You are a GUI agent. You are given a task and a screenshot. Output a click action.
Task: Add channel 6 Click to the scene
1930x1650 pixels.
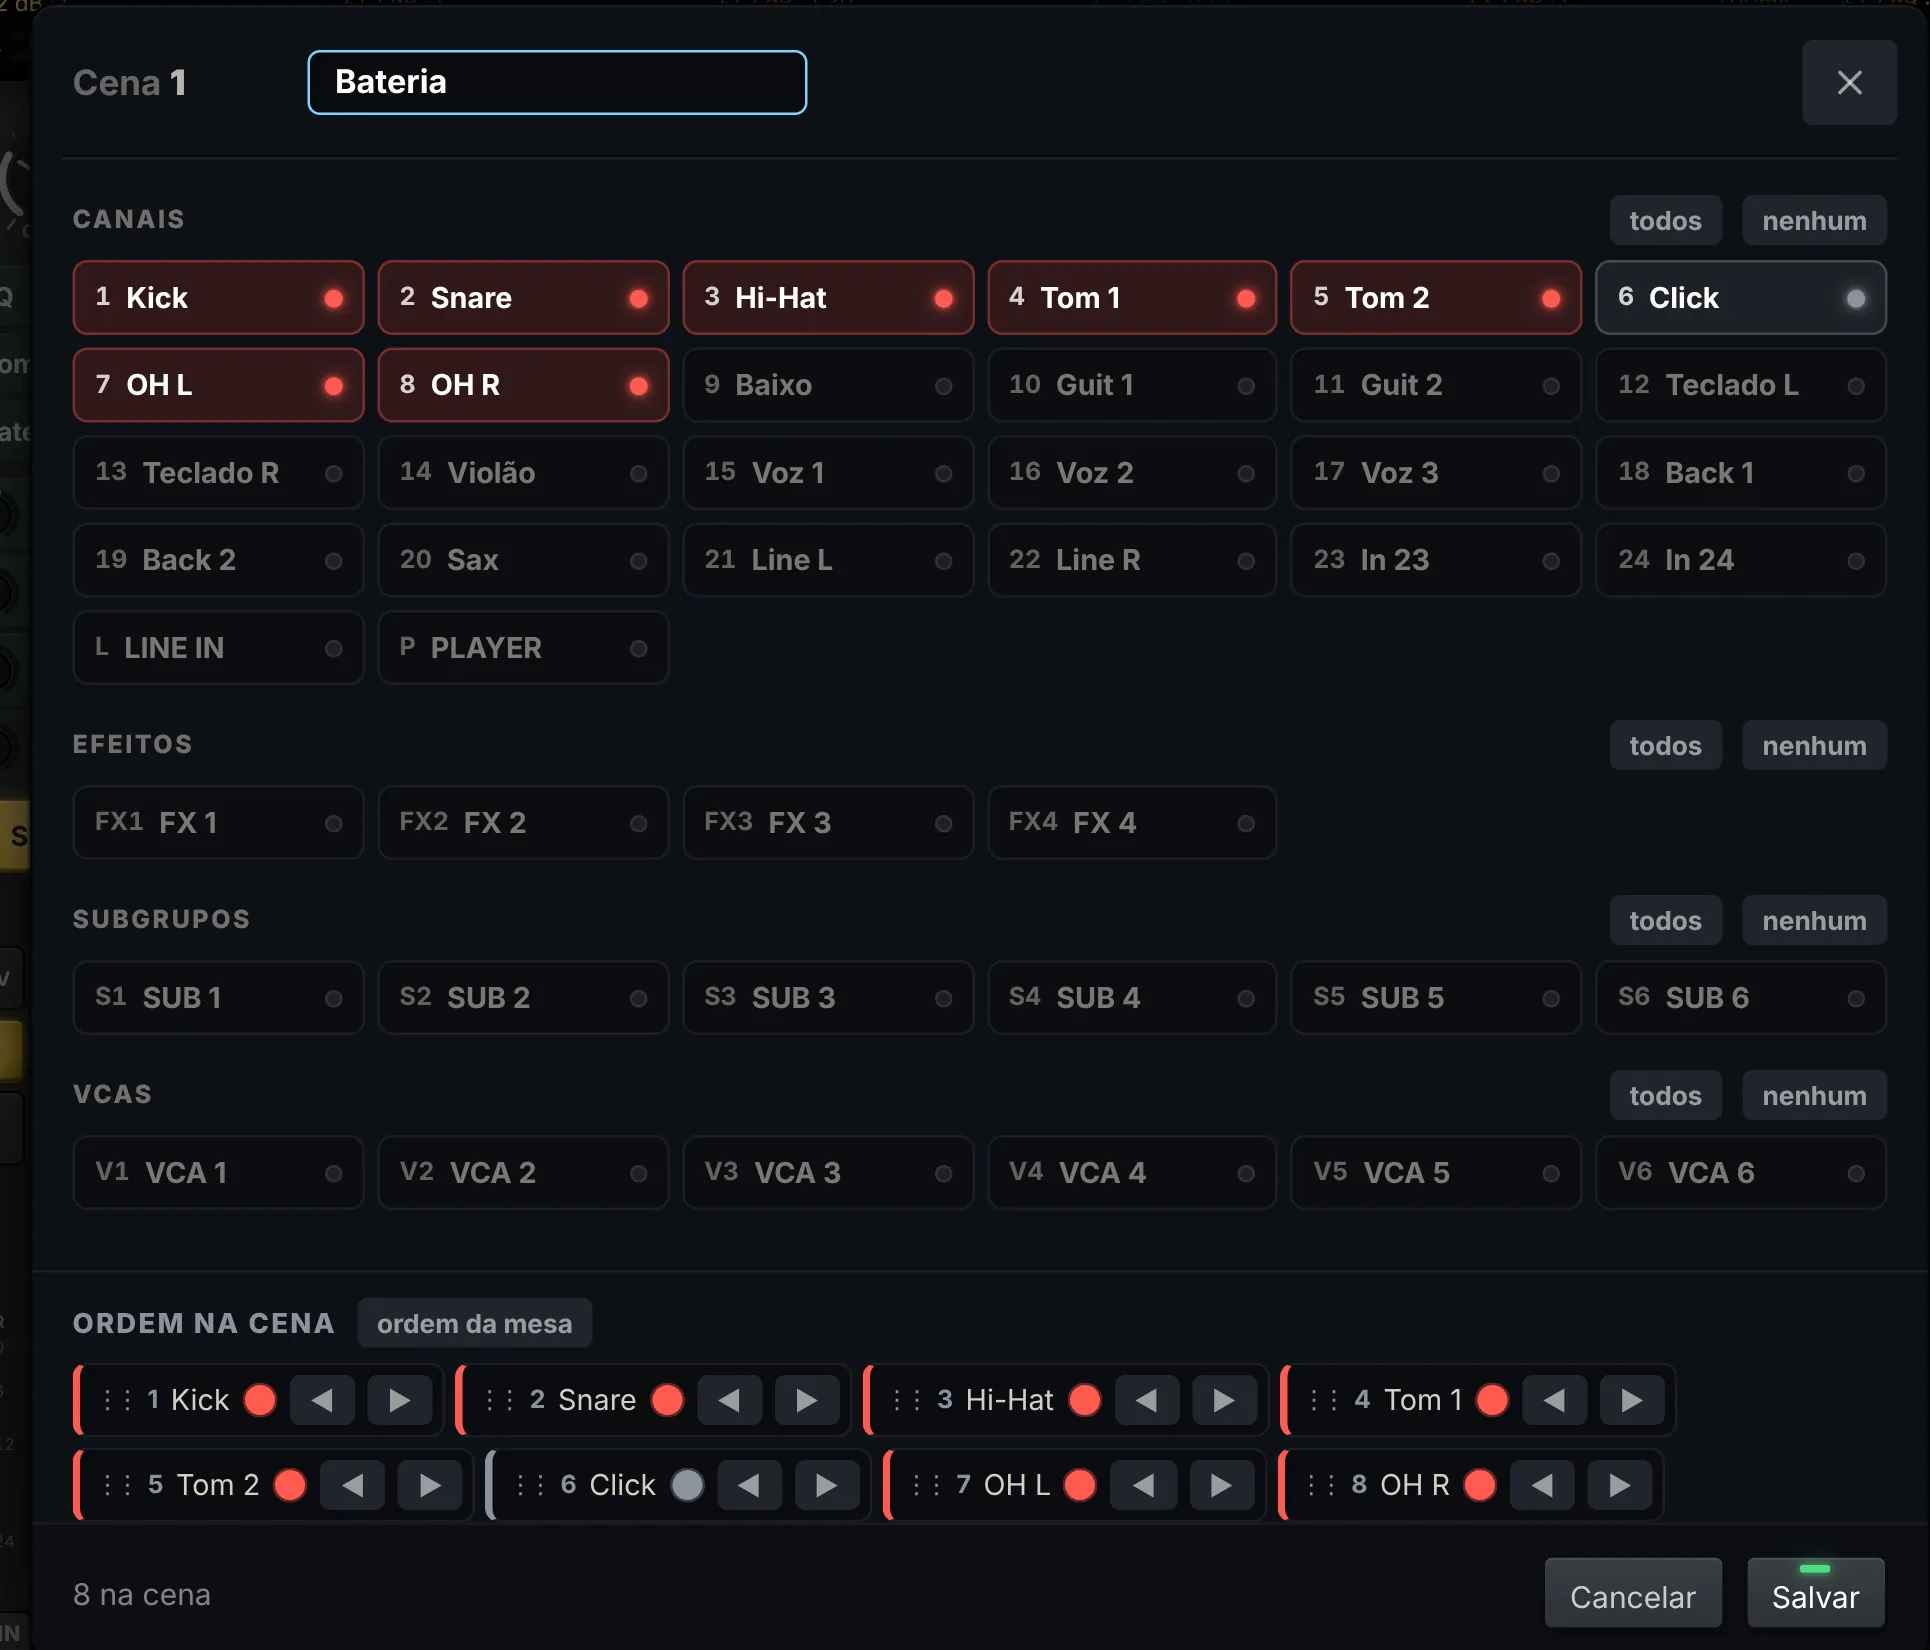1740,298
